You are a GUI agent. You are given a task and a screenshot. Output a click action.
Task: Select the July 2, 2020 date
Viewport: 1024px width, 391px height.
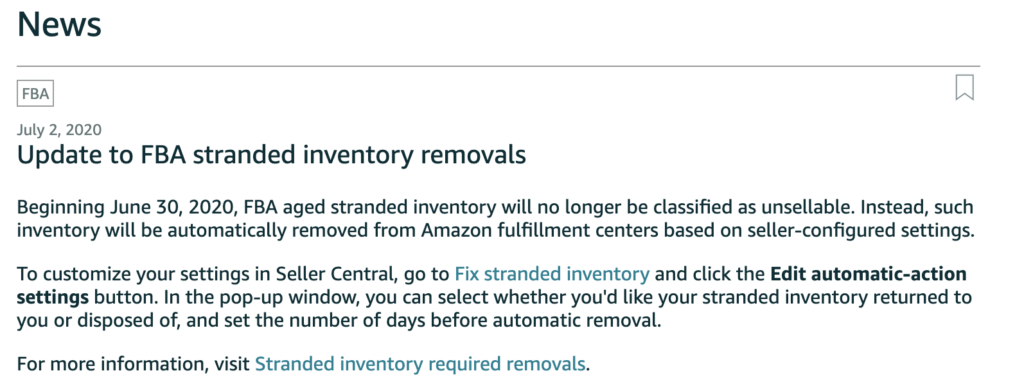click(x=59, y=129)
